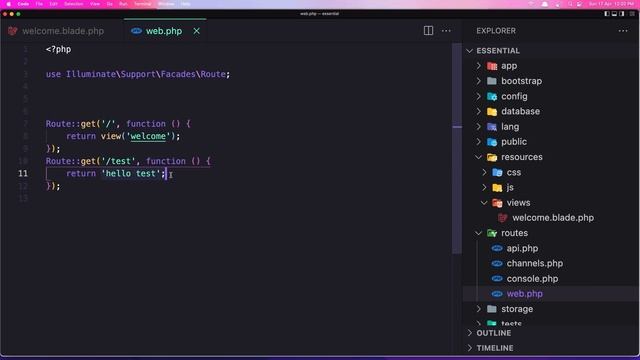Click the split editor right icon
The height and width of the screenshot is (360, 640).
tap(428, 31)
